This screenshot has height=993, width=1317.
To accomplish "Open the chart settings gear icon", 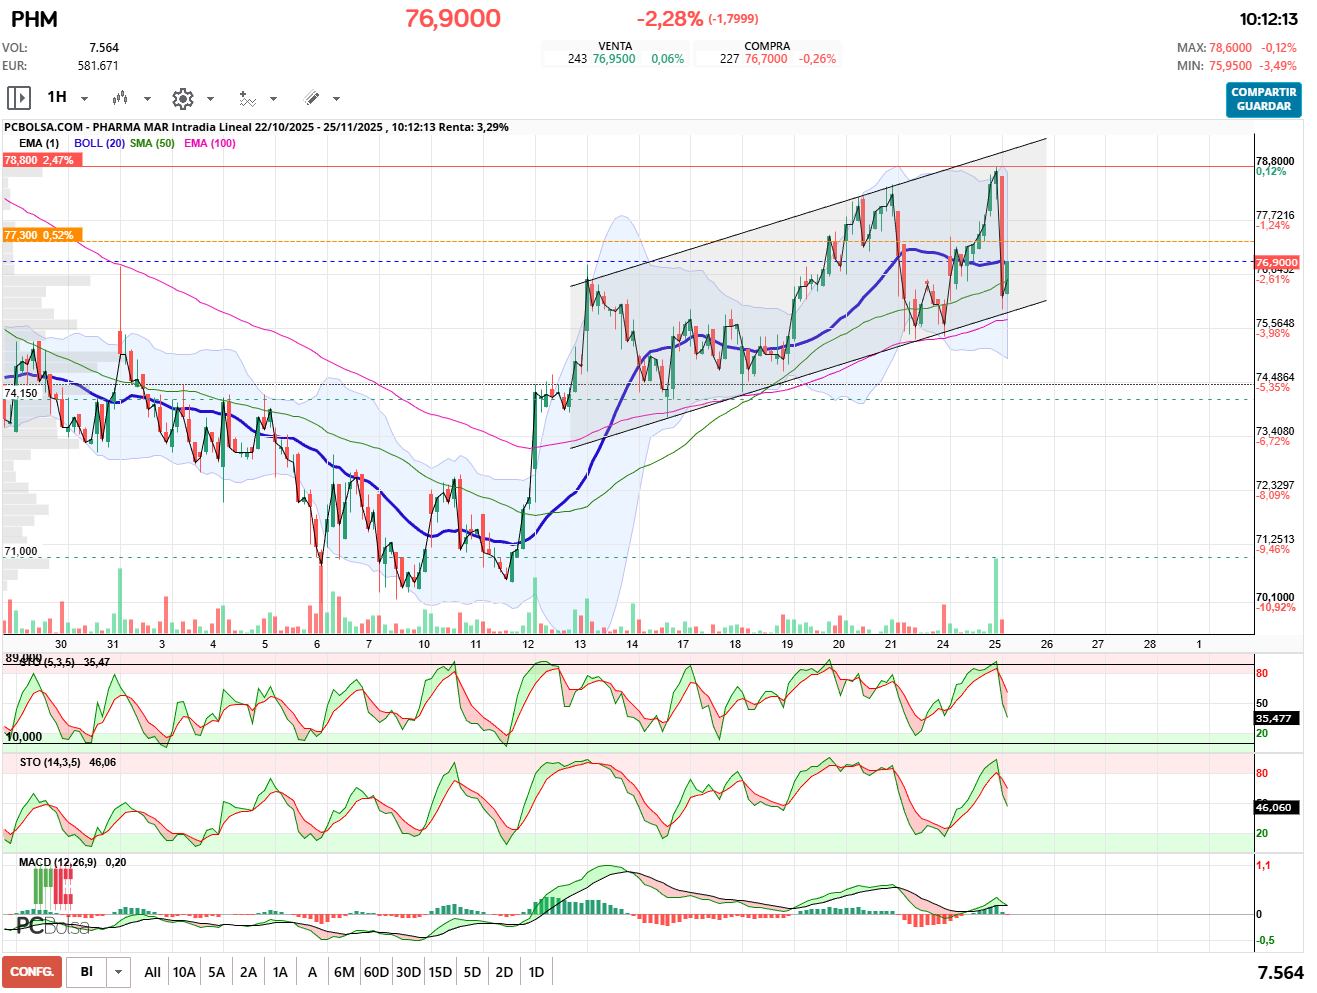I will coord(182,98).
